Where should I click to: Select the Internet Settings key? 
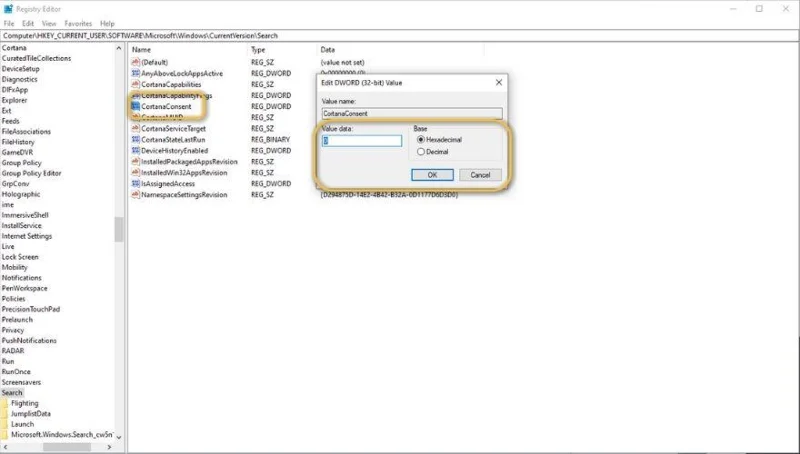coord(27,236)
